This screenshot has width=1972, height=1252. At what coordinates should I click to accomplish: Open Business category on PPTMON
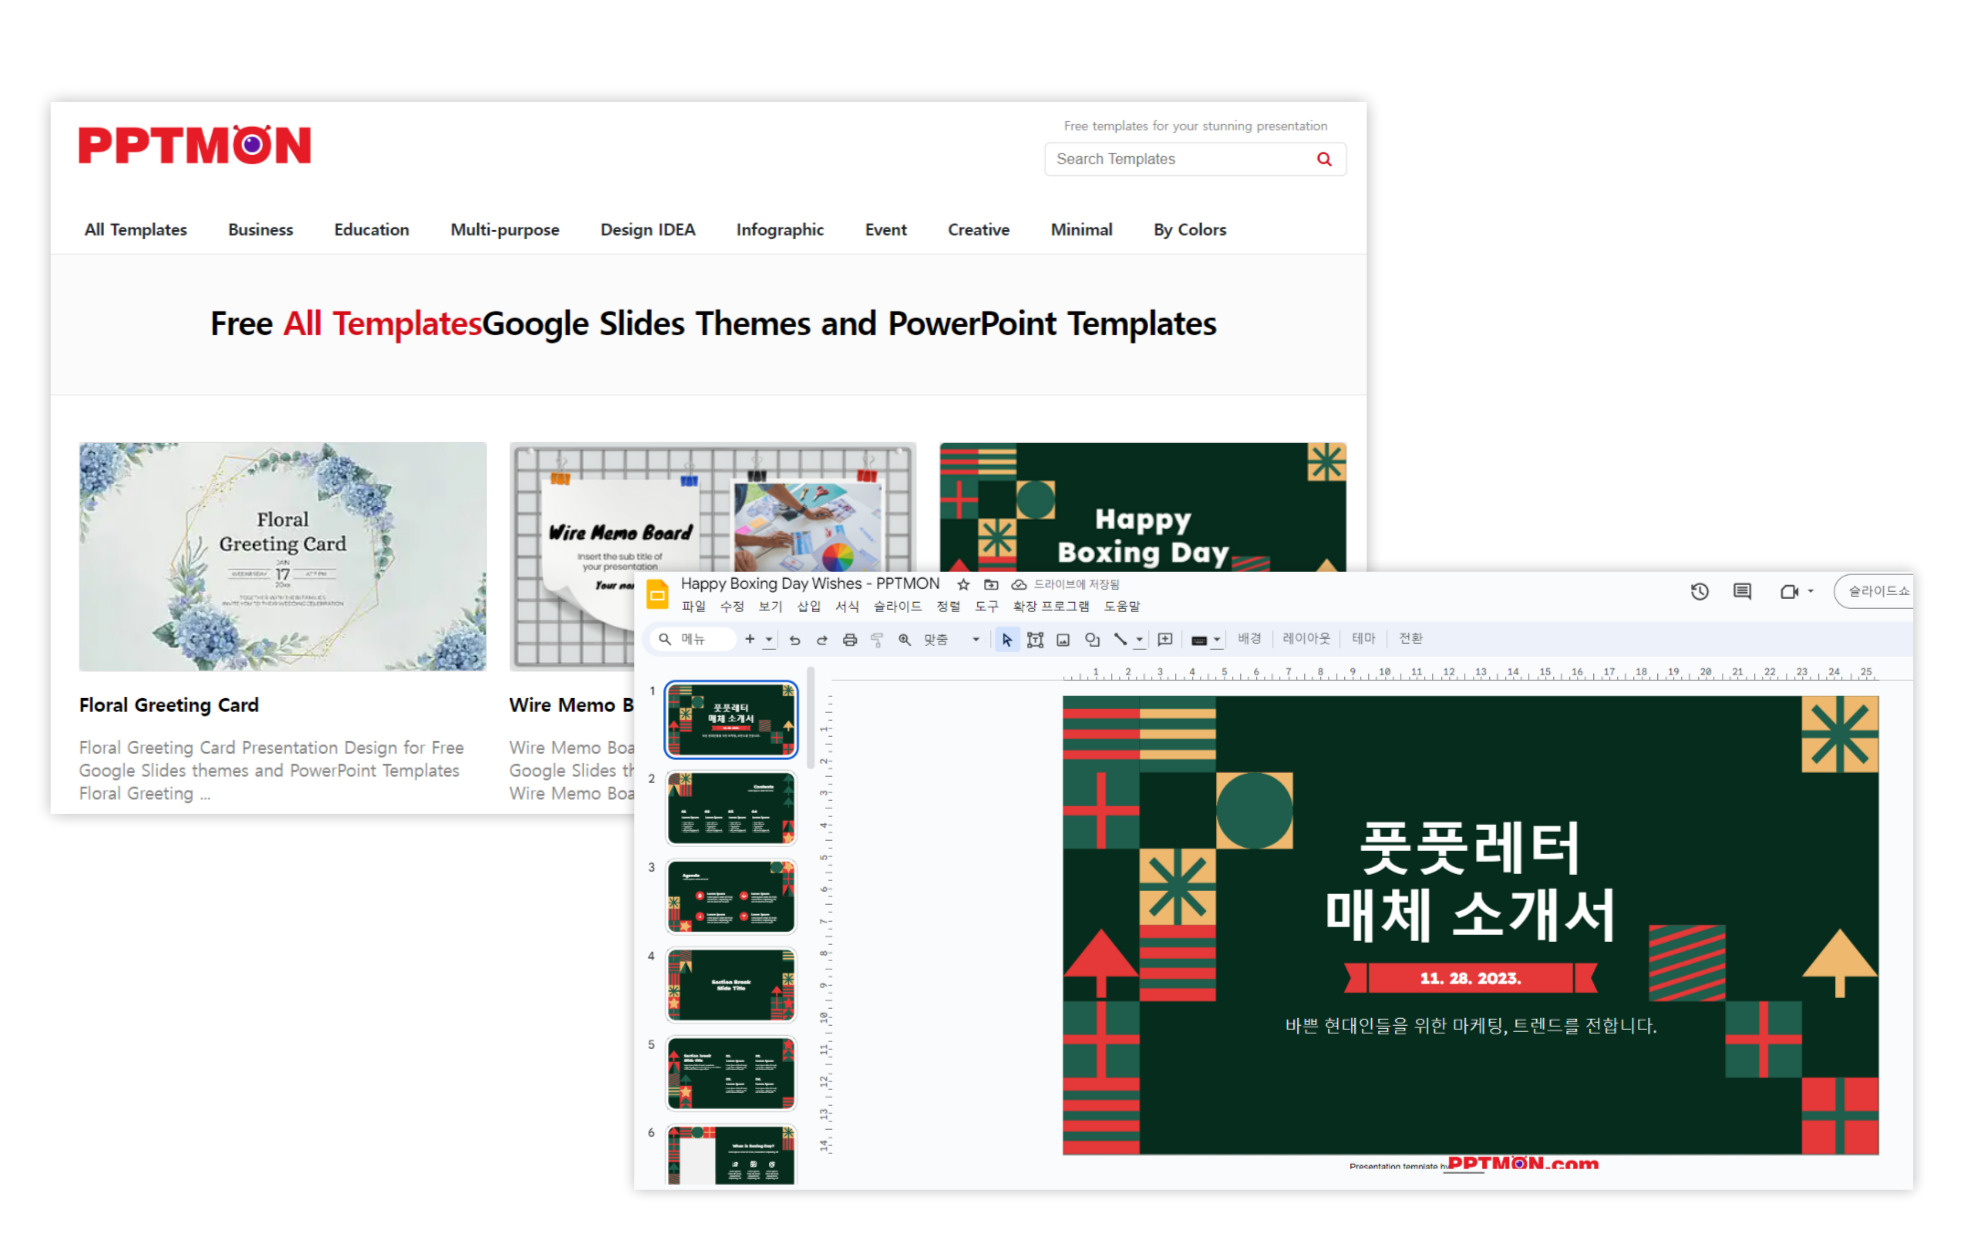[260, 230]
